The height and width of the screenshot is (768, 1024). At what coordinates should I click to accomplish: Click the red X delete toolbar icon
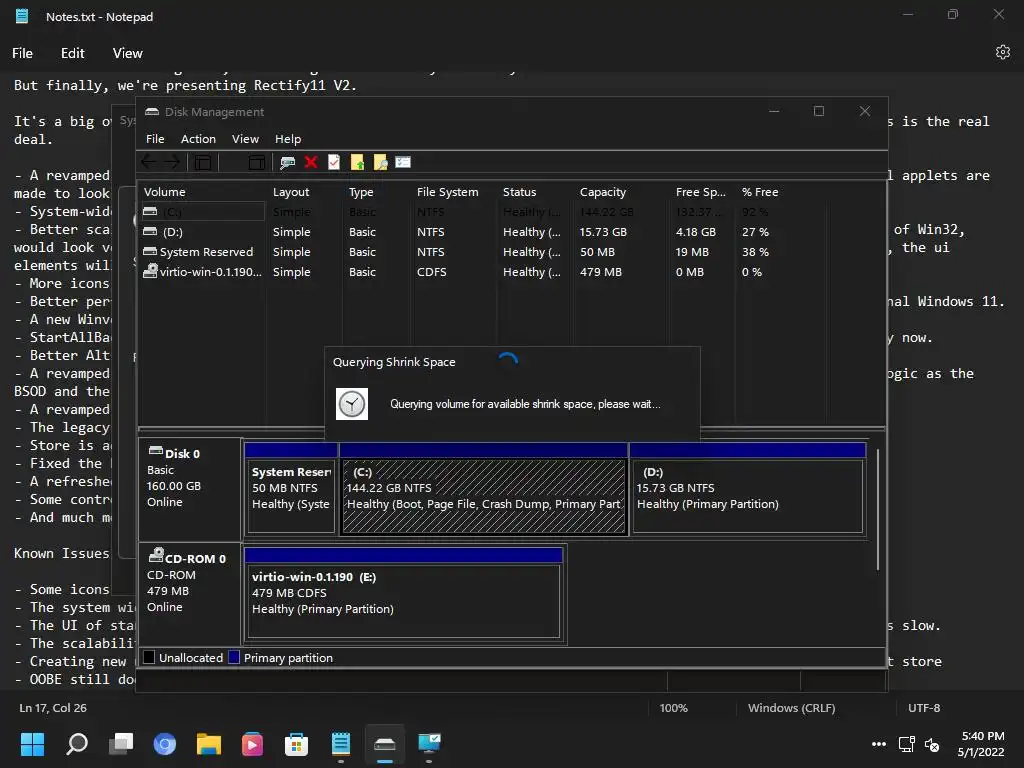point(311,162)
